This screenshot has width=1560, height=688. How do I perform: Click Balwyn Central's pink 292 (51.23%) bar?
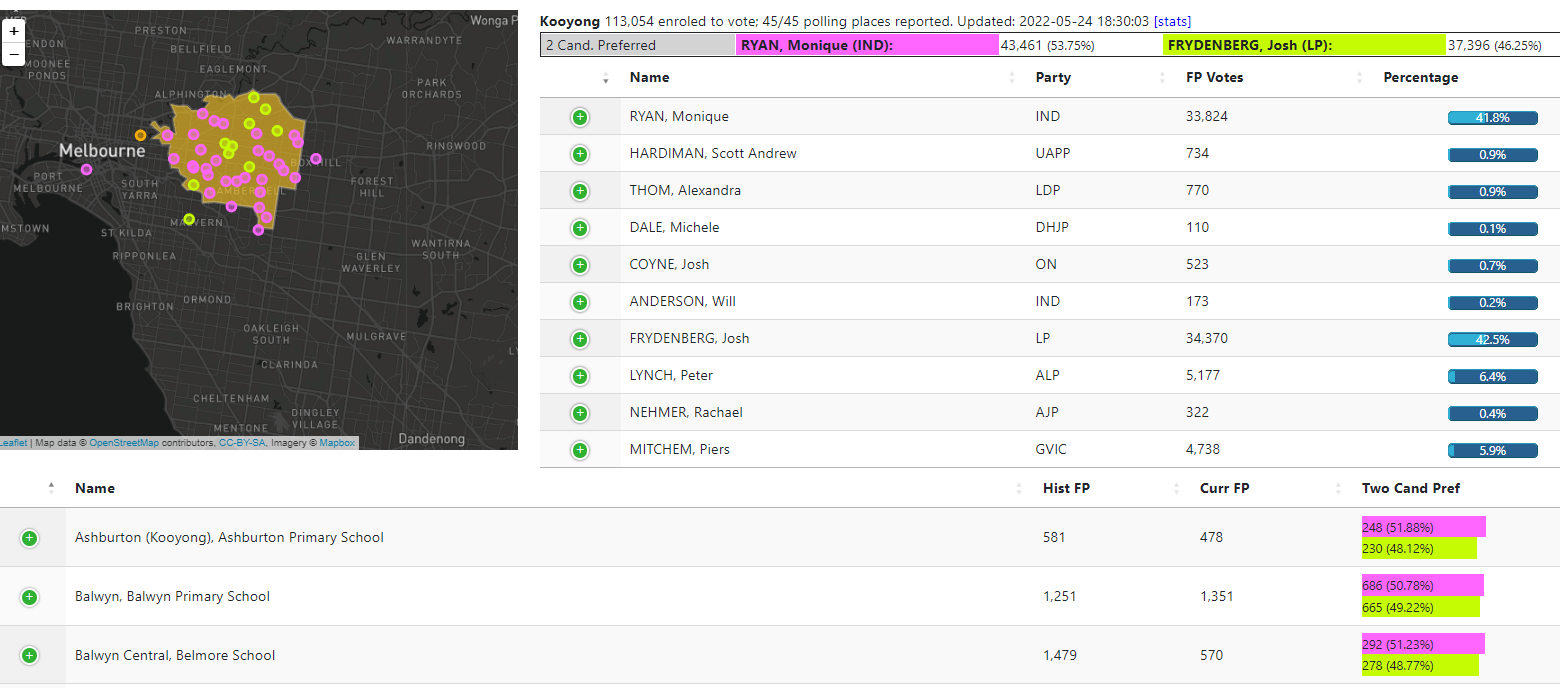1423,645
